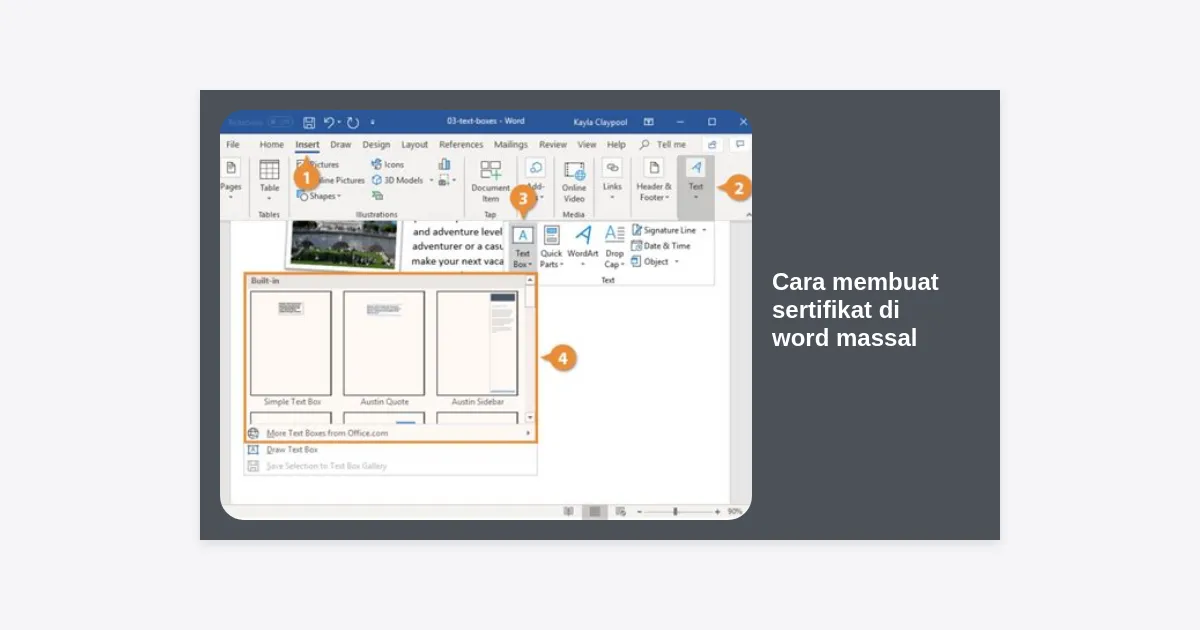Open the Table insert icon

[x=270, y=169]
